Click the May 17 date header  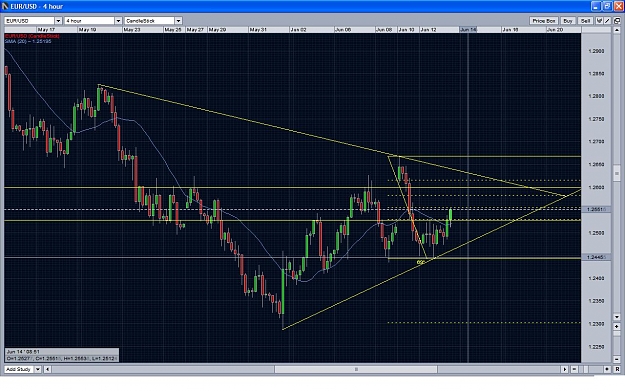pyautogui.click(x=47, y=30)
